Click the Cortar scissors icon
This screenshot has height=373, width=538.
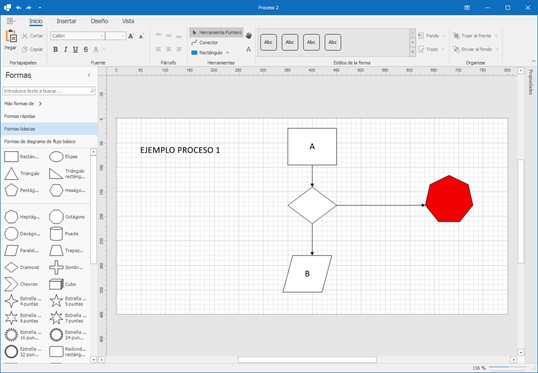point(25,36)
